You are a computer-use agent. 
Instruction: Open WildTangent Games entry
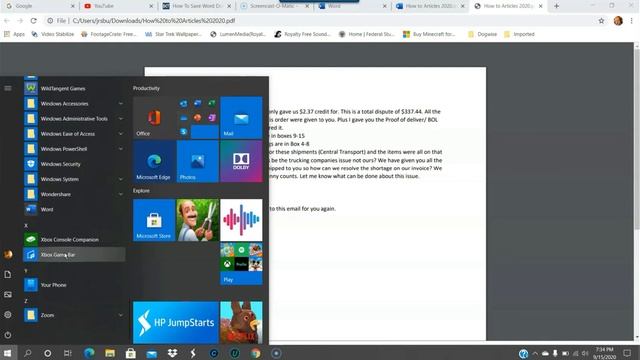[x=74, y=89]
